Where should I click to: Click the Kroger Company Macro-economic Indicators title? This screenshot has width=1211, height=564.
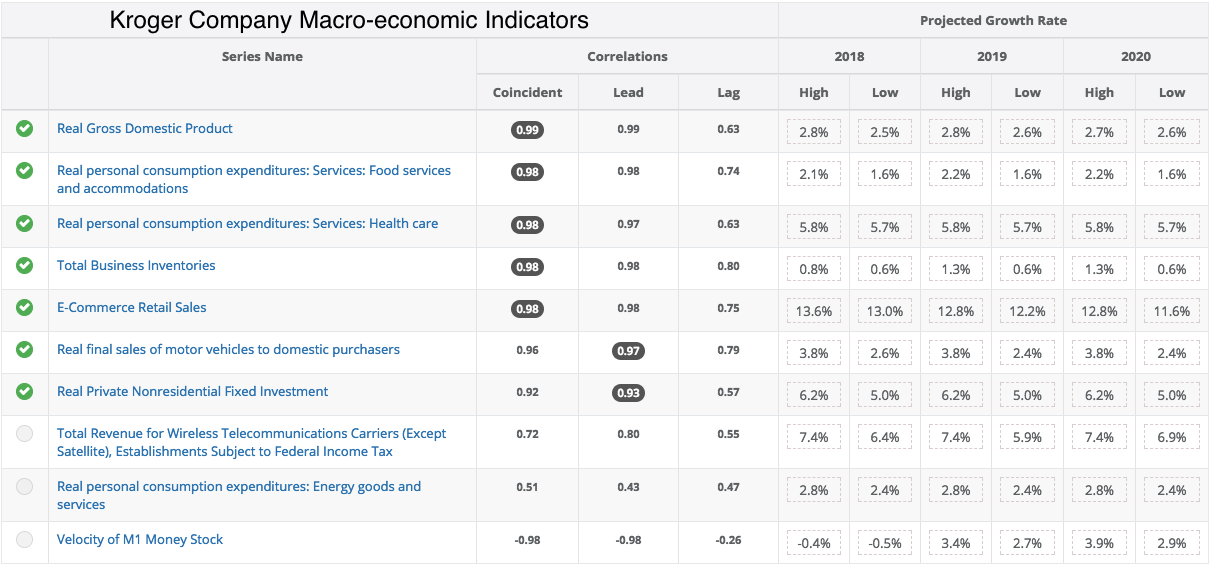click(x=349, y=20)
